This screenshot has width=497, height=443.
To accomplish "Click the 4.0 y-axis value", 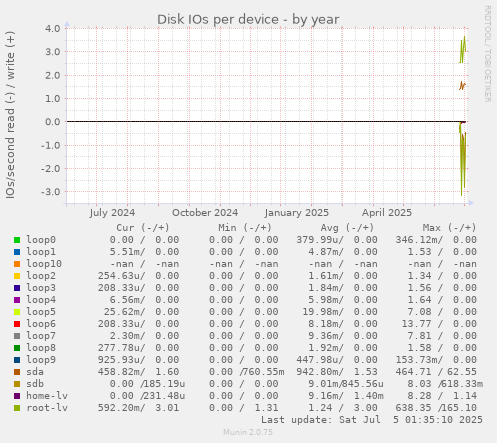I will click(53, 28).
